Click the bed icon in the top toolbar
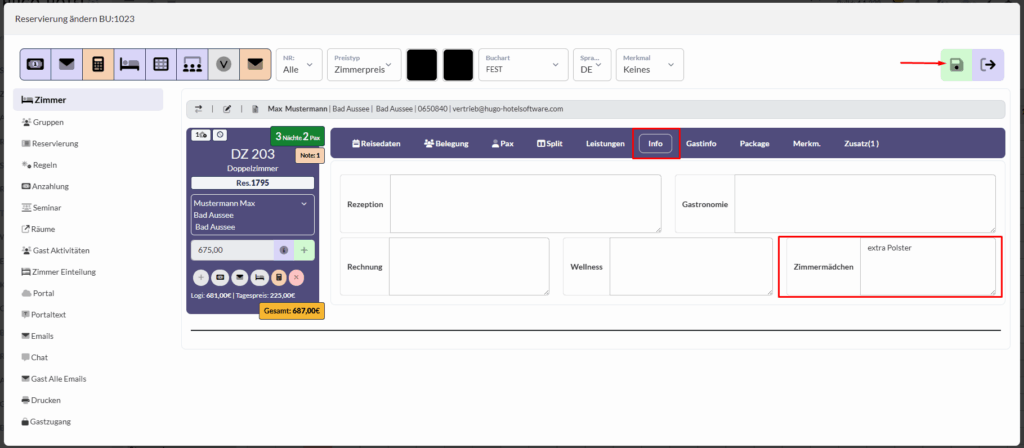 (x=129, y=64)
